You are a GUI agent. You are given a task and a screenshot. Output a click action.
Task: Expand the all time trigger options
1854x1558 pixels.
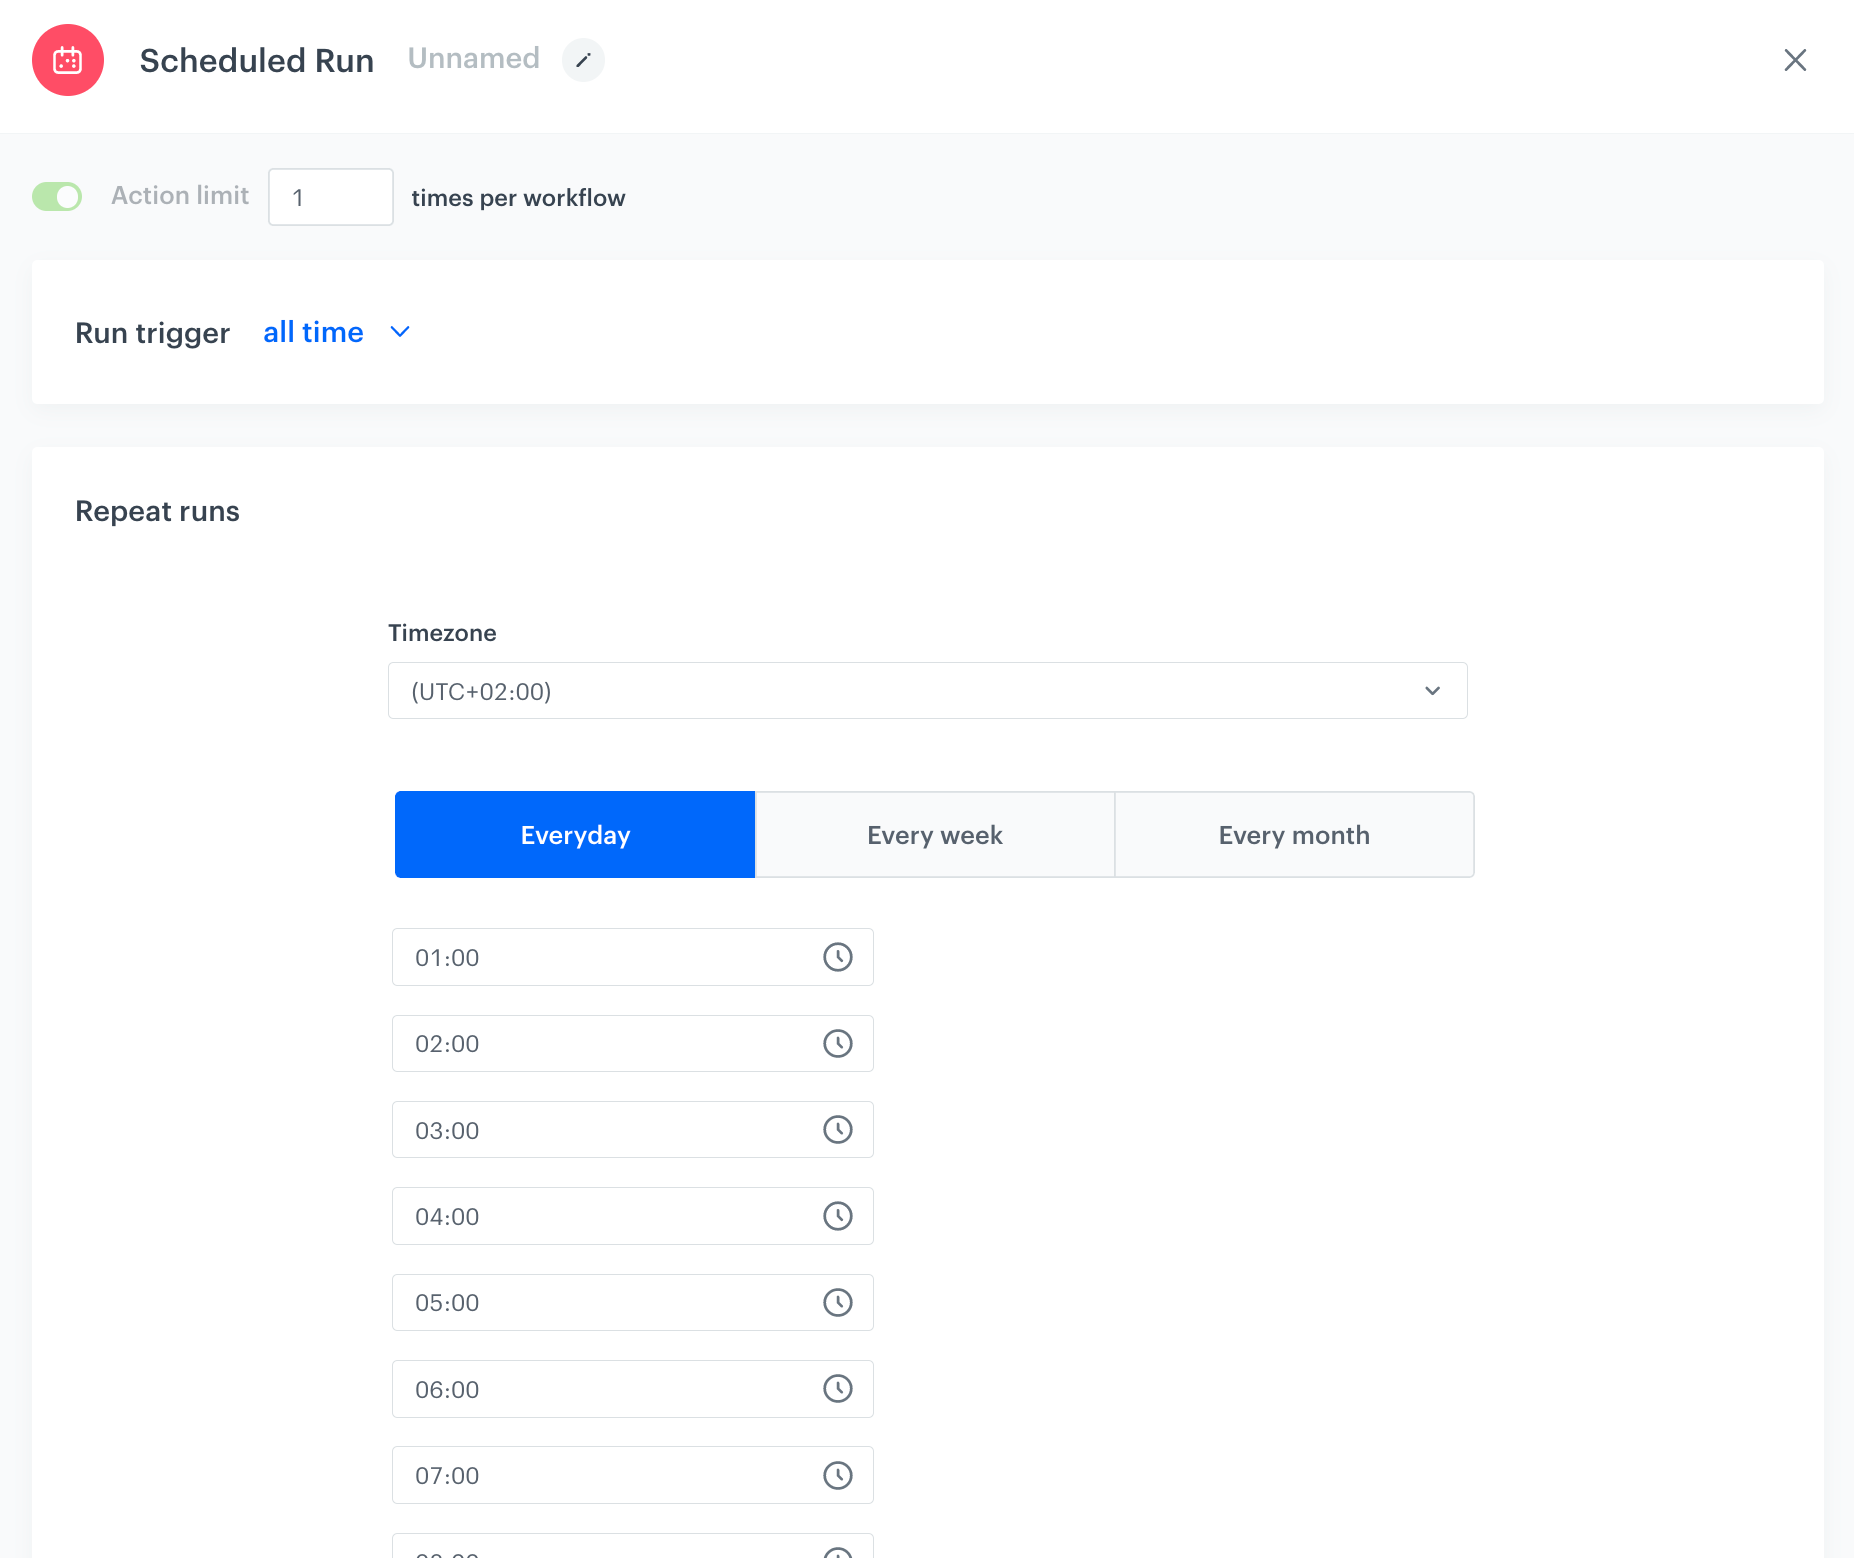click(x=399, y=332)
